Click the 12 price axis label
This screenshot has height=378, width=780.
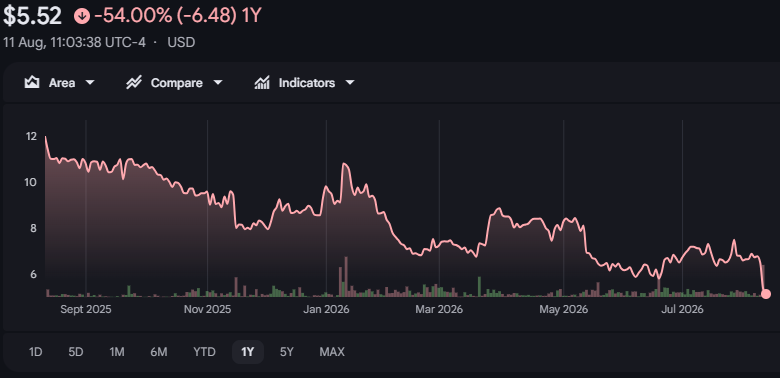coord(31,136)
